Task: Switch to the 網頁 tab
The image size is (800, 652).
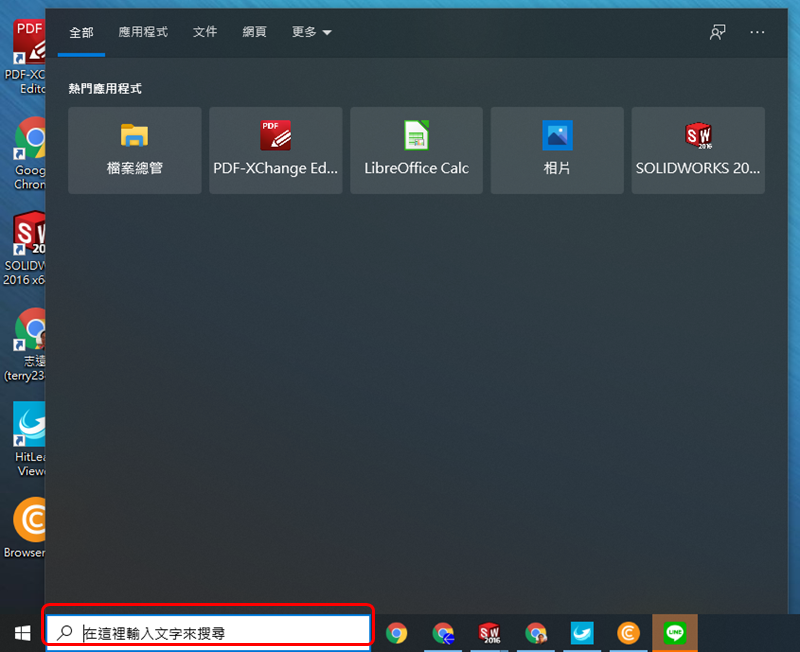Action: tap(254, 32)
